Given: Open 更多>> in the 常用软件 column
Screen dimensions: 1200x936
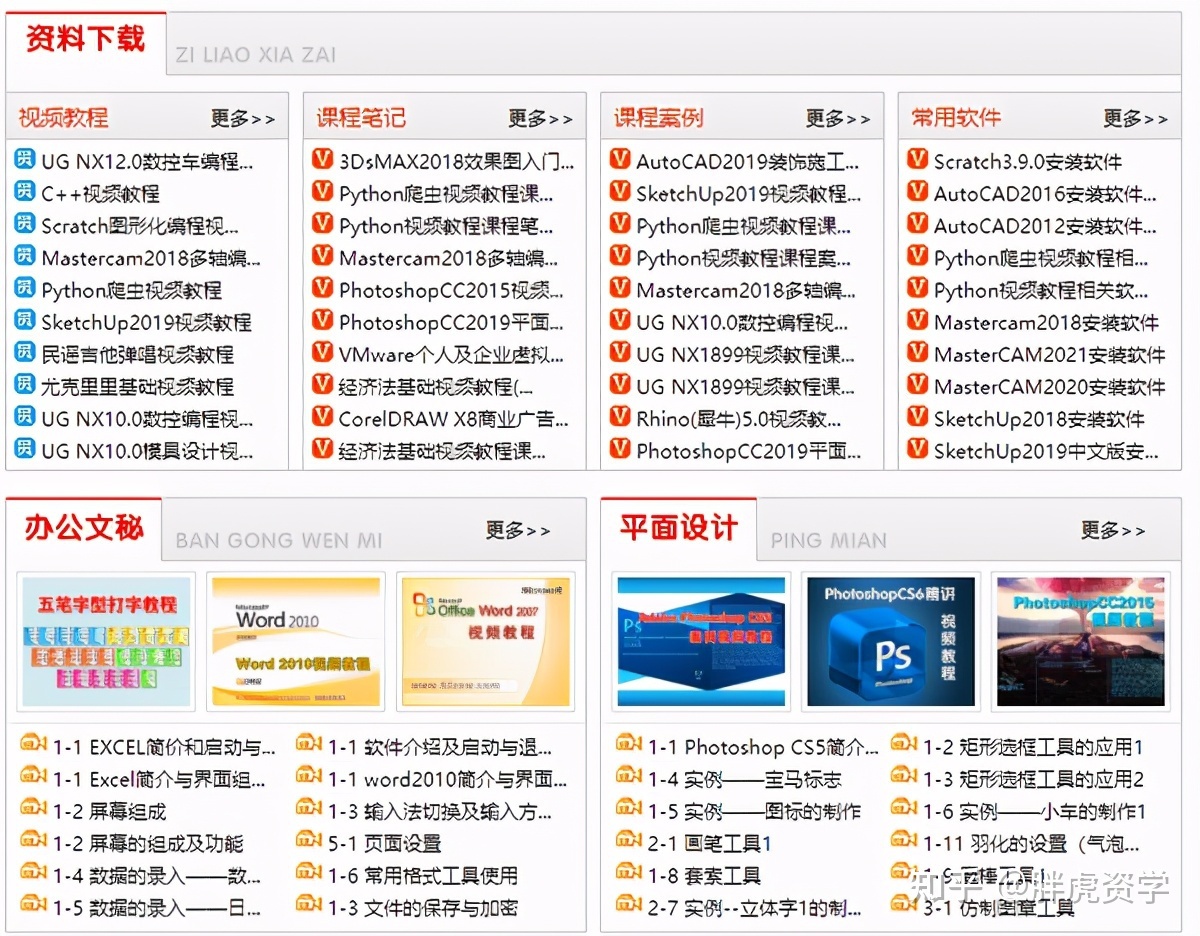Looking at the screenshot, I should click(x=1137, y=117).
